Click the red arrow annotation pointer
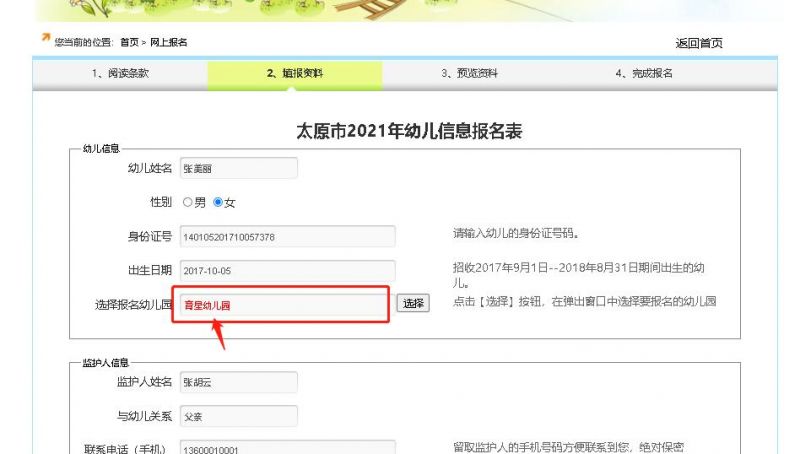The height and width of the screenshot is (454, 800). coord(219,334)
